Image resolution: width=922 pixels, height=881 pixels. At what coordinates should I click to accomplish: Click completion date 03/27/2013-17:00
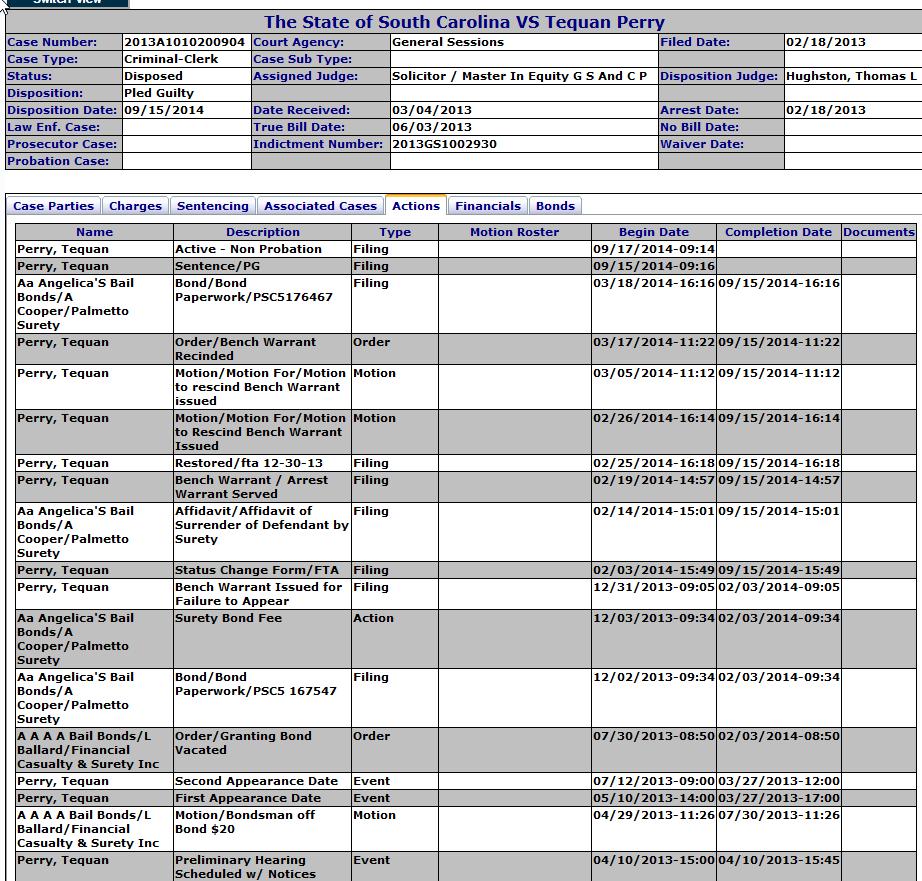(779, 798)
